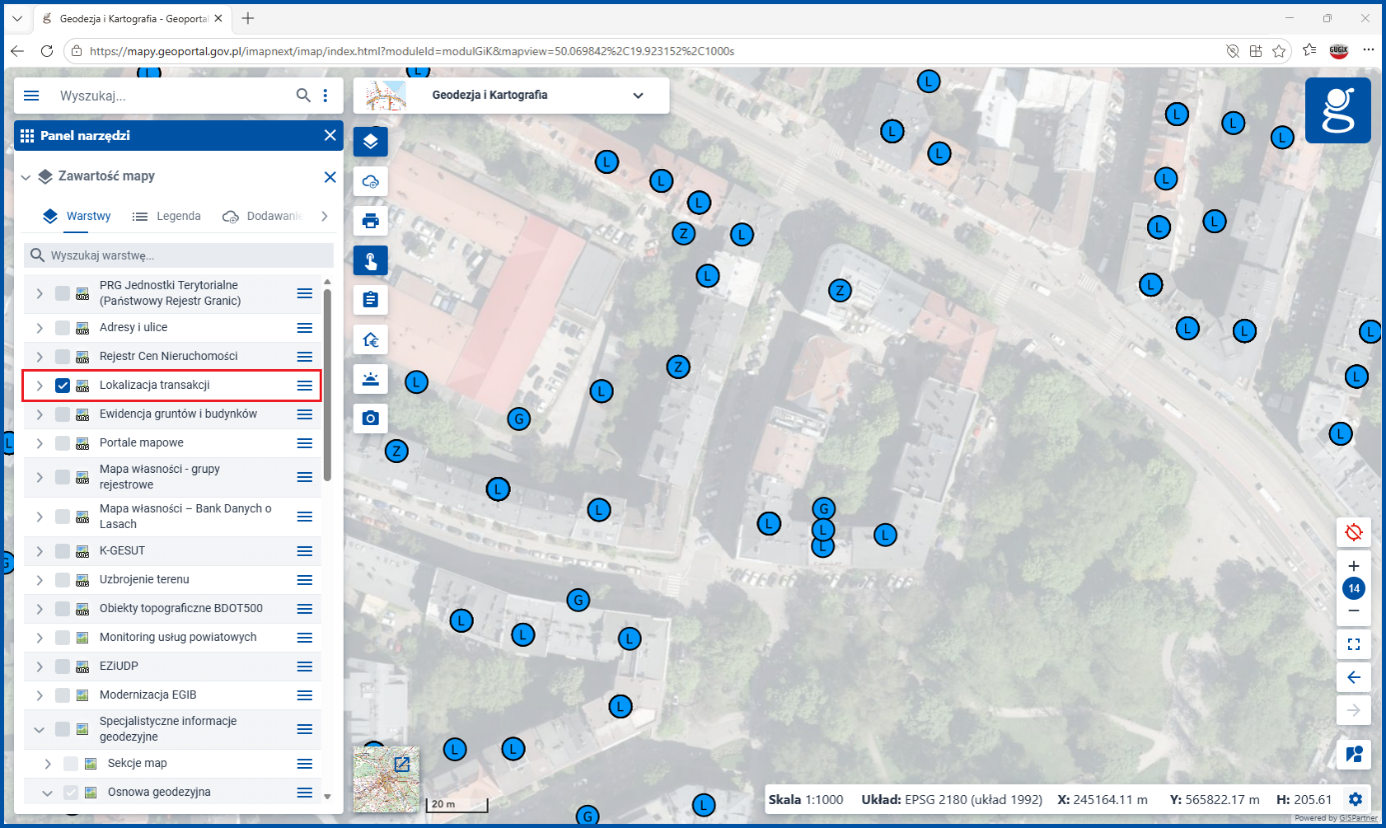1386x828 pixels.
Task: Click the print map icon
Action: coord(370,220)
